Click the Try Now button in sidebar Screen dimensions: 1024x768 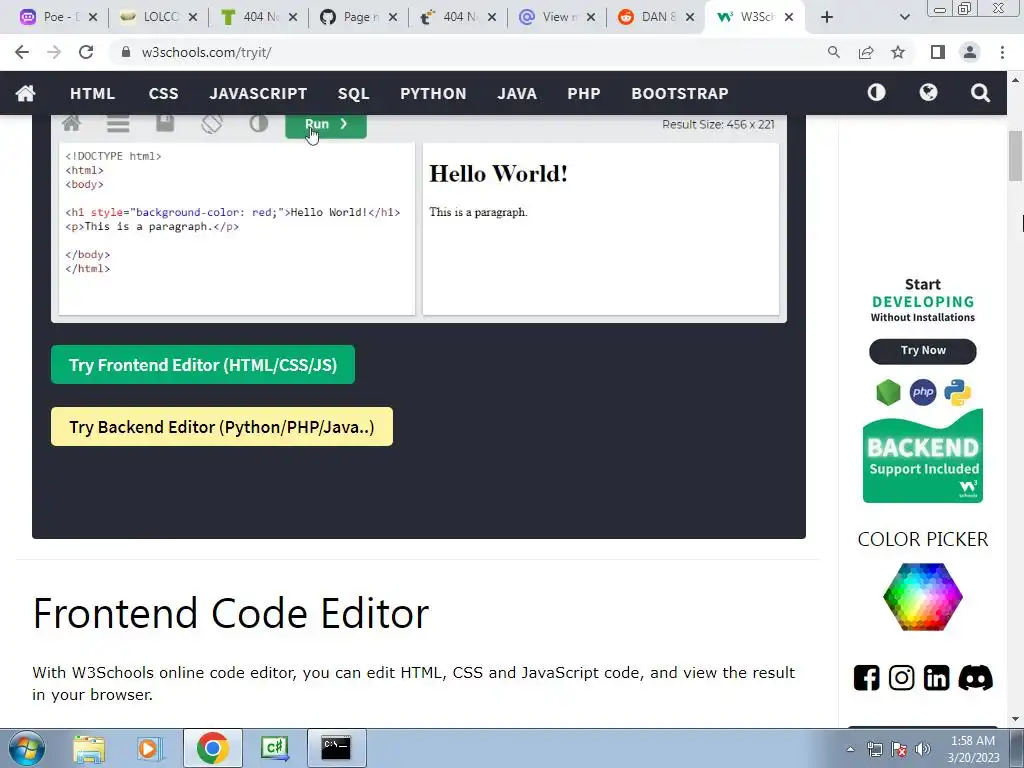coord(923,351)
